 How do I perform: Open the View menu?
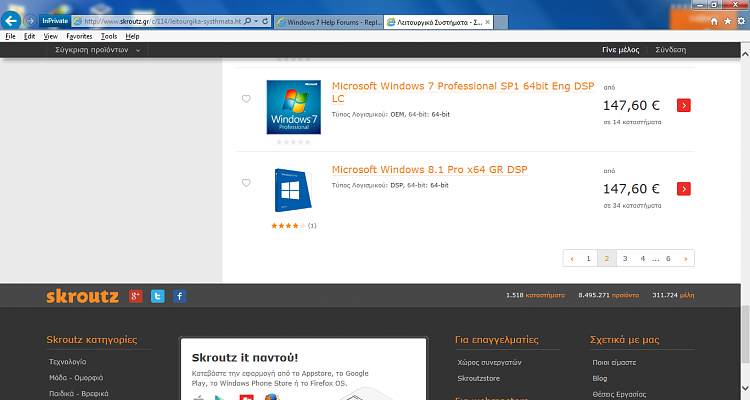51,36
